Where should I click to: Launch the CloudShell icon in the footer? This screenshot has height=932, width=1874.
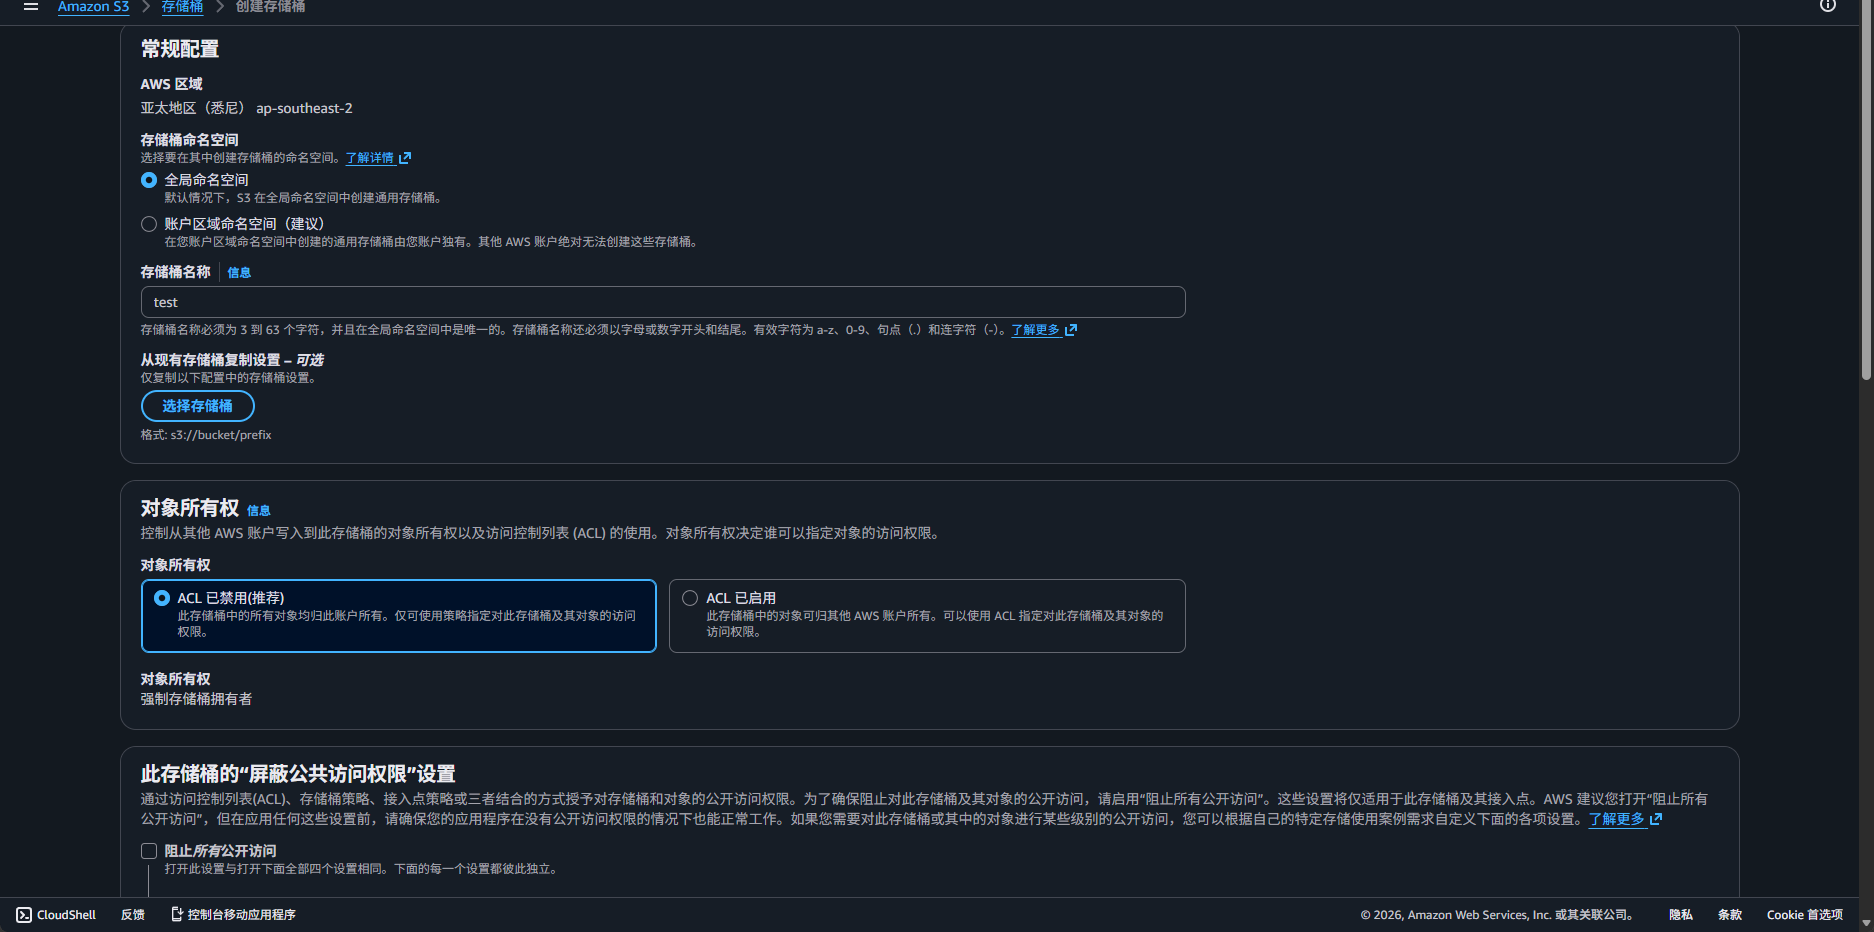(24, 915)
